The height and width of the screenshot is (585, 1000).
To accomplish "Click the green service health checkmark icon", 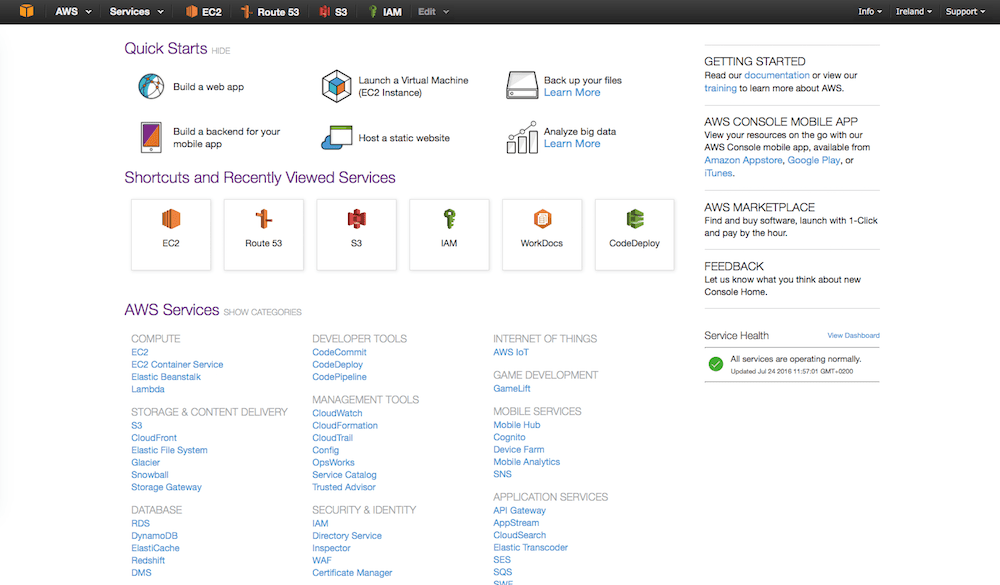I will (x=716, y=364).
